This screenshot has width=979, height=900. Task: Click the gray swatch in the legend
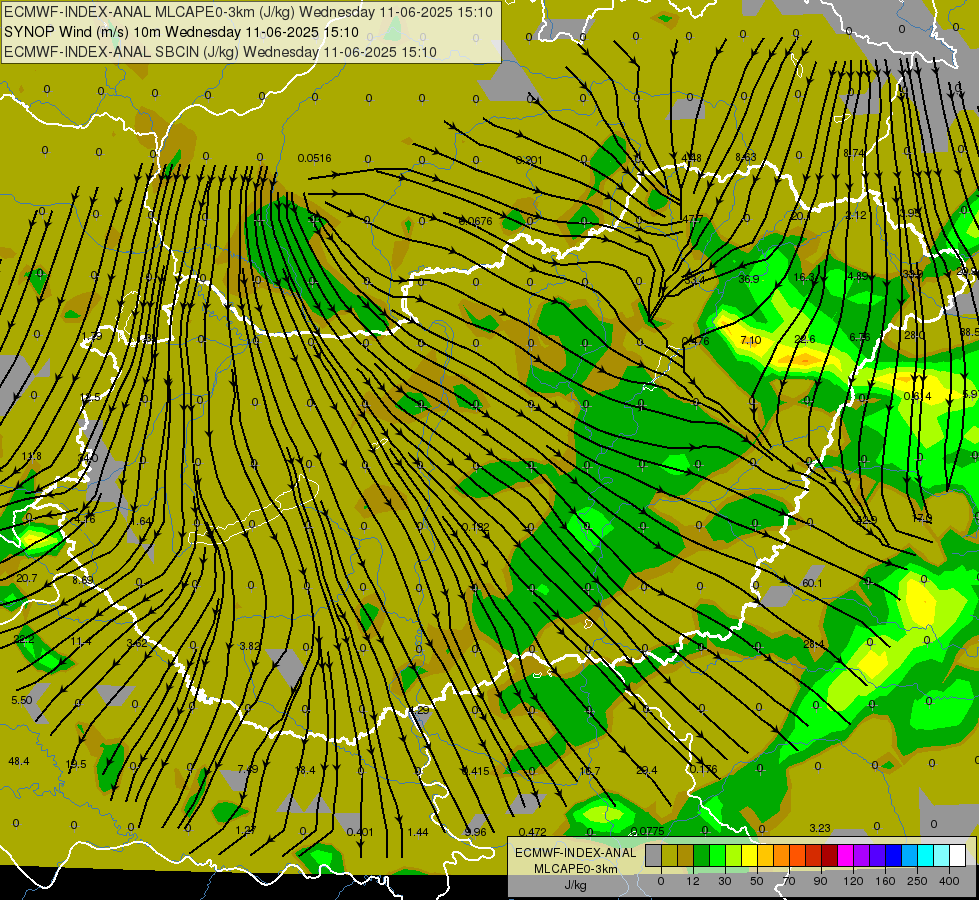(x=653, y=856)
